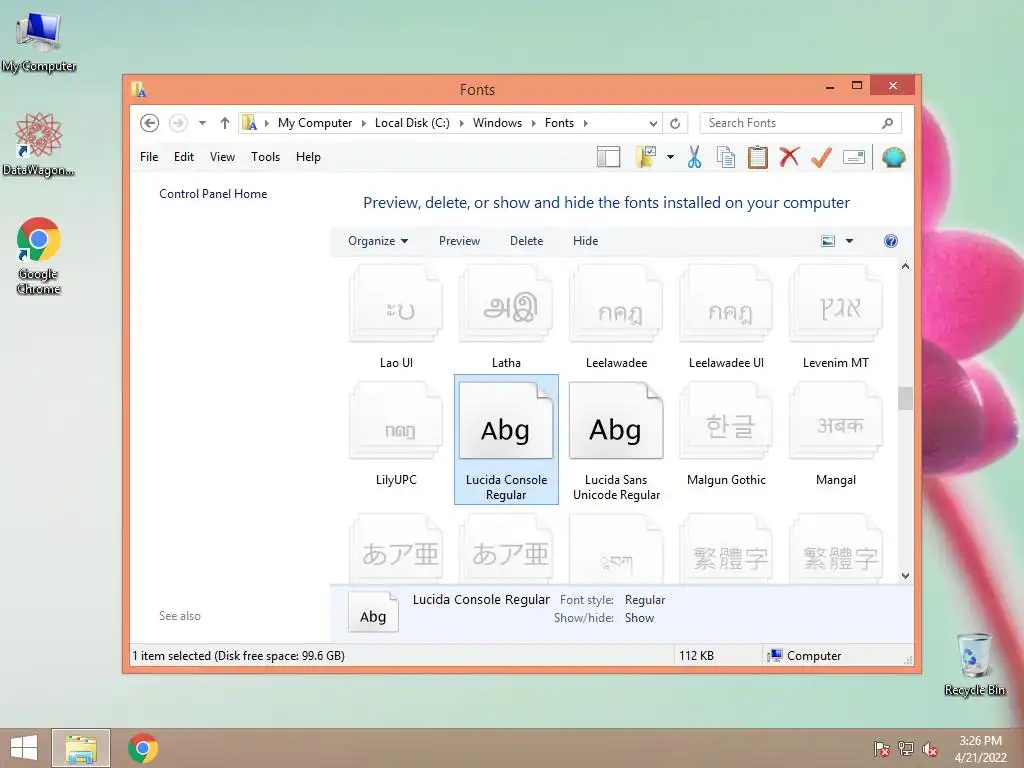Open the Organize dropdown

click(378, 241)
